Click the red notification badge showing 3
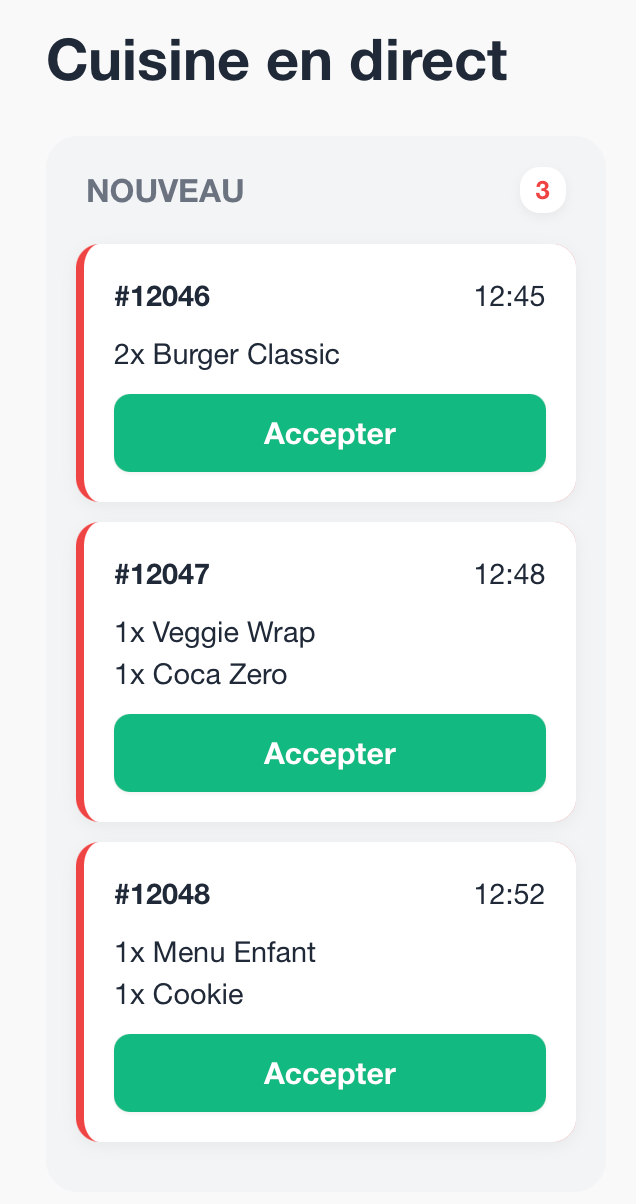Image resolution: width=636 pixels, height=1204 pixels. tap(542, 190)
